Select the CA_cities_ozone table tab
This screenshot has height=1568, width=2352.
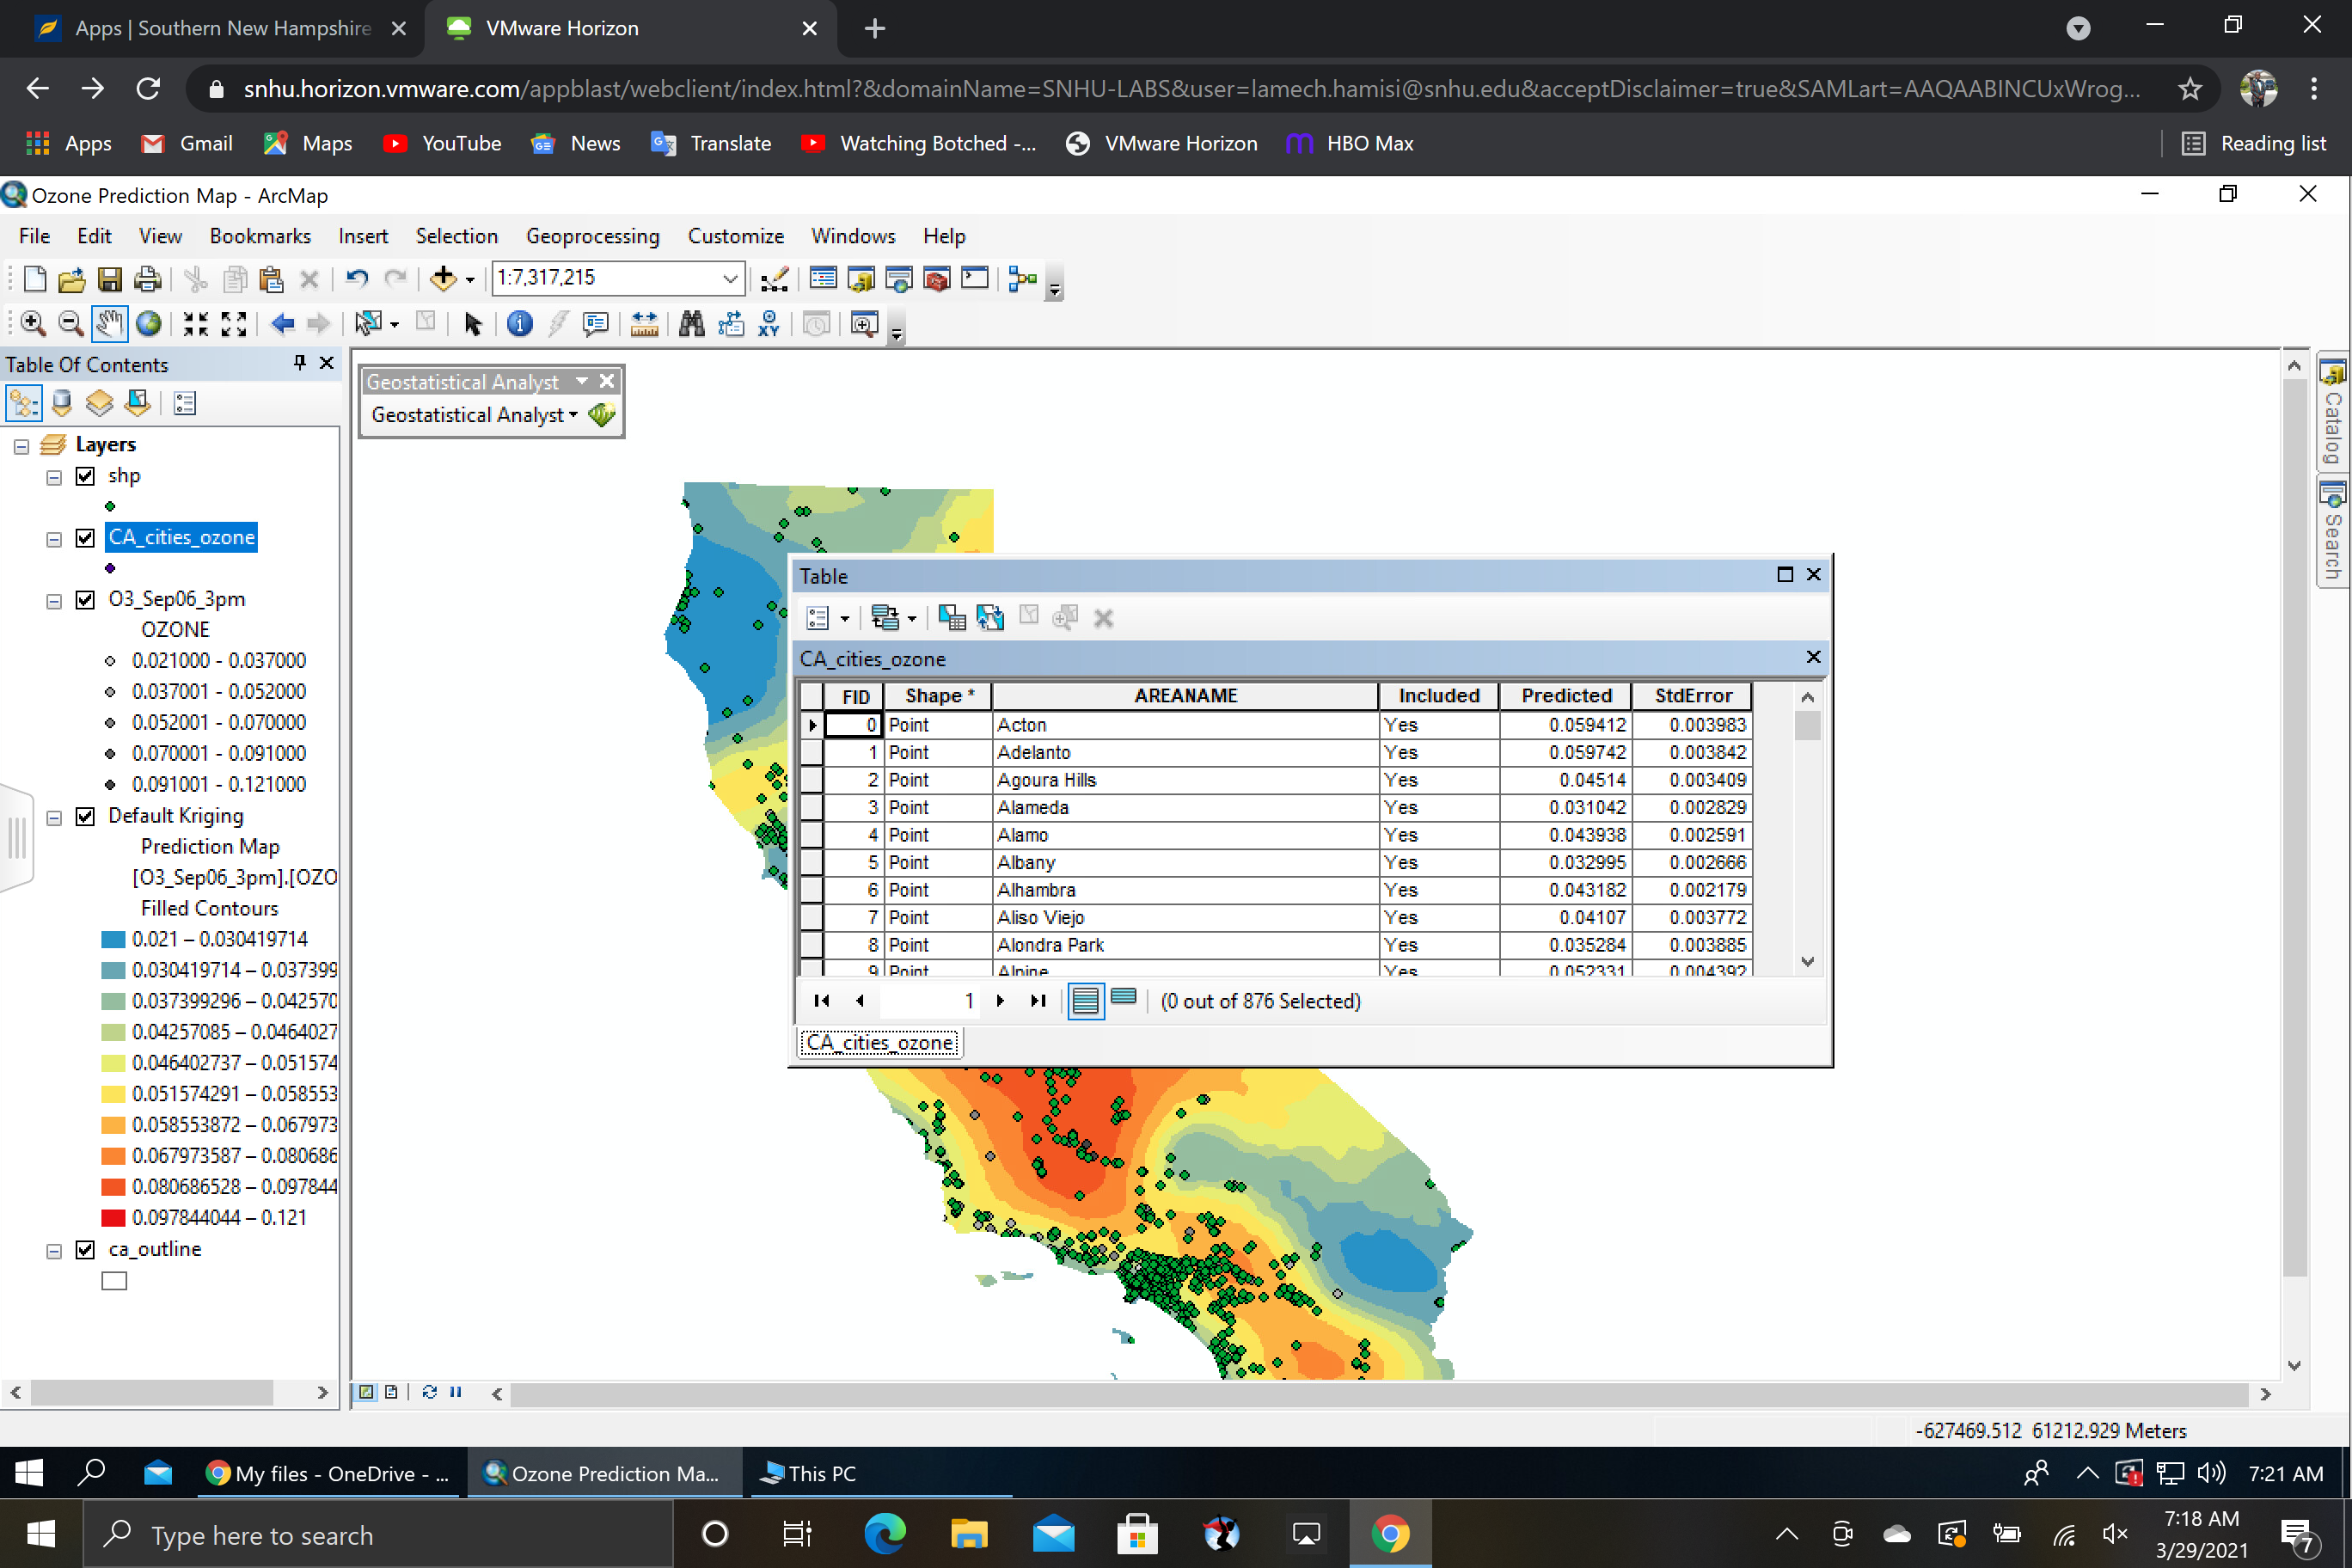(x=880, y=1043)
